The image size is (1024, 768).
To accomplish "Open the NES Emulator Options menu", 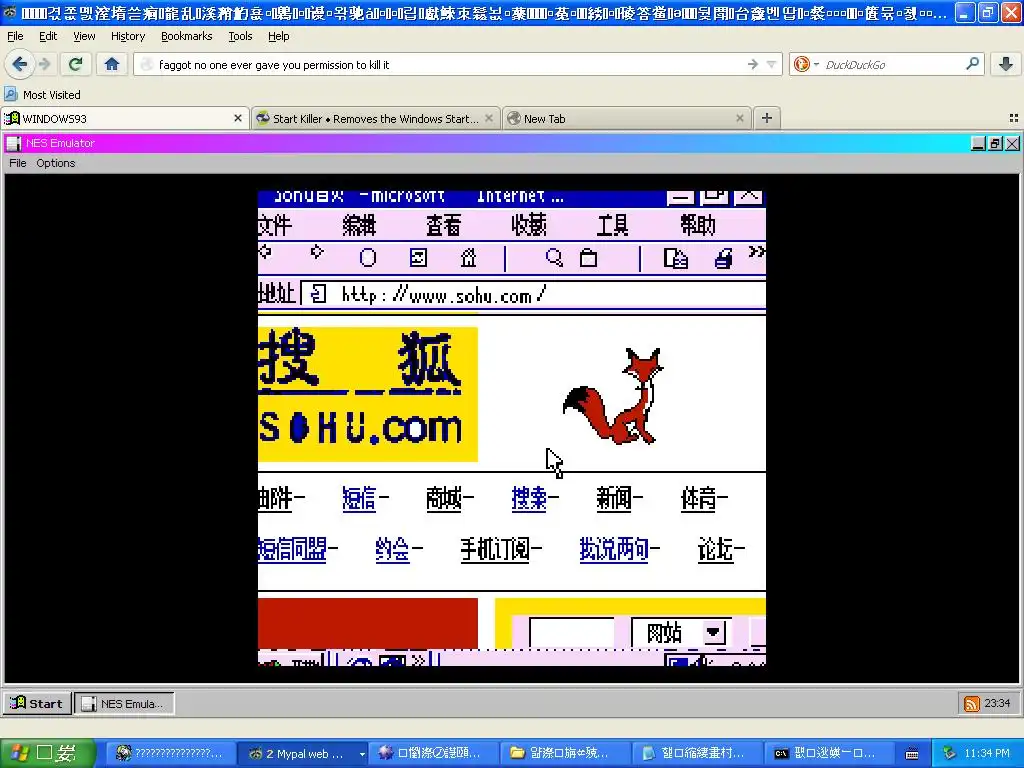I will tap(56, 163).
